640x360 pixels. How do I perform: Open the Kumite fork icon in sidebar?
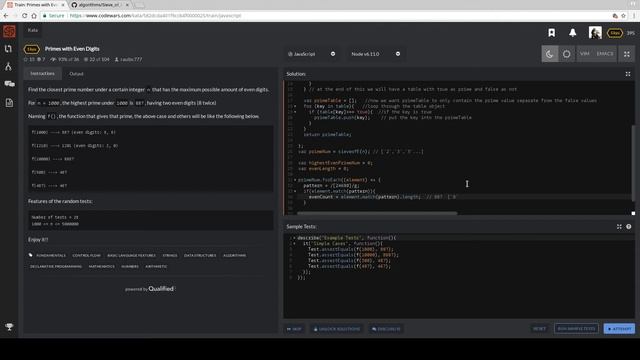9,67
